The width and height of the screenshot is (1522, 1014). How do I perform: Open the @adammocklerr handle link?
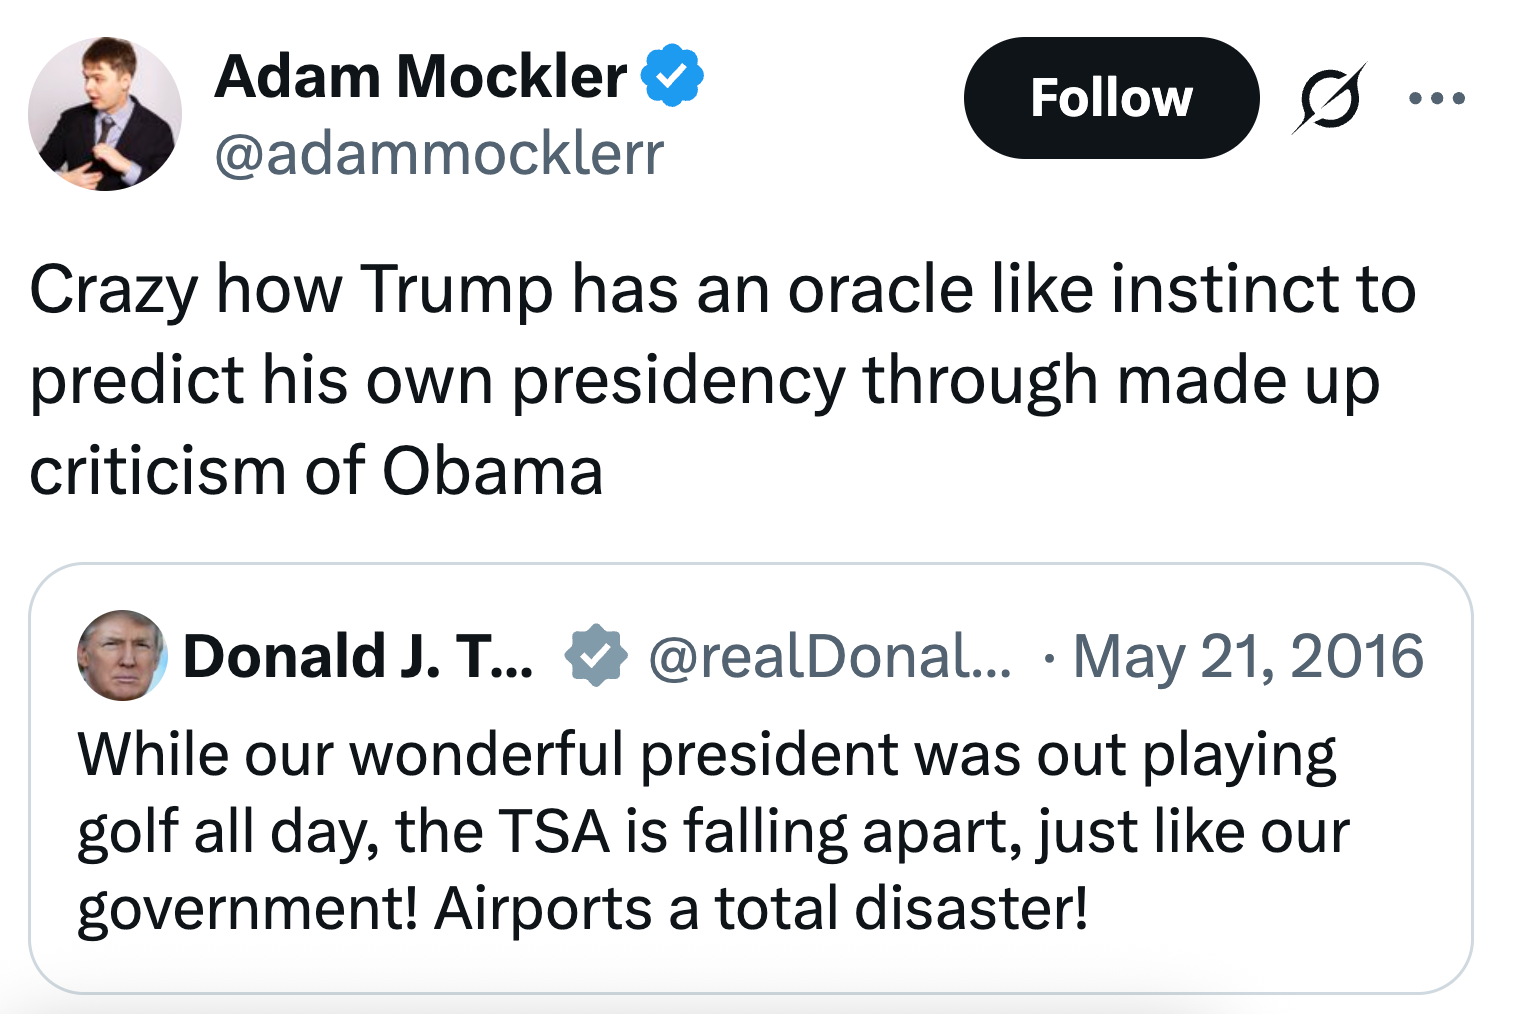[439, 154]
